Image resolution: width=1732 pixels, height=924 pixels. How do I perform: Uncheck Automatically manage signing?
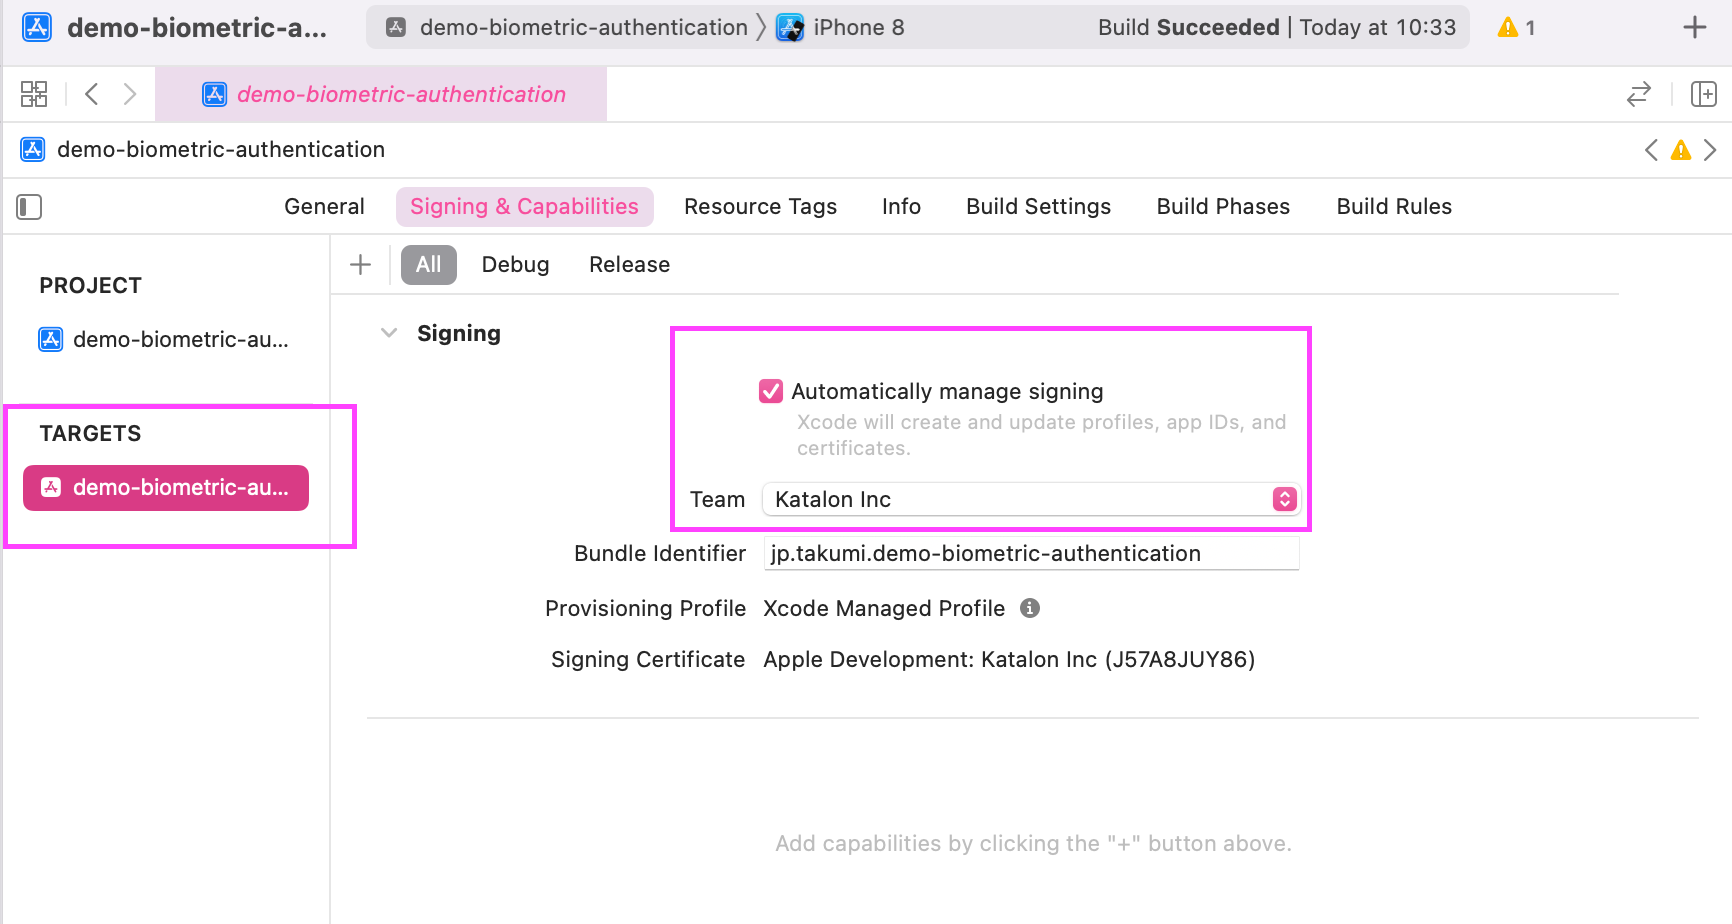click(x=771, y=391)
